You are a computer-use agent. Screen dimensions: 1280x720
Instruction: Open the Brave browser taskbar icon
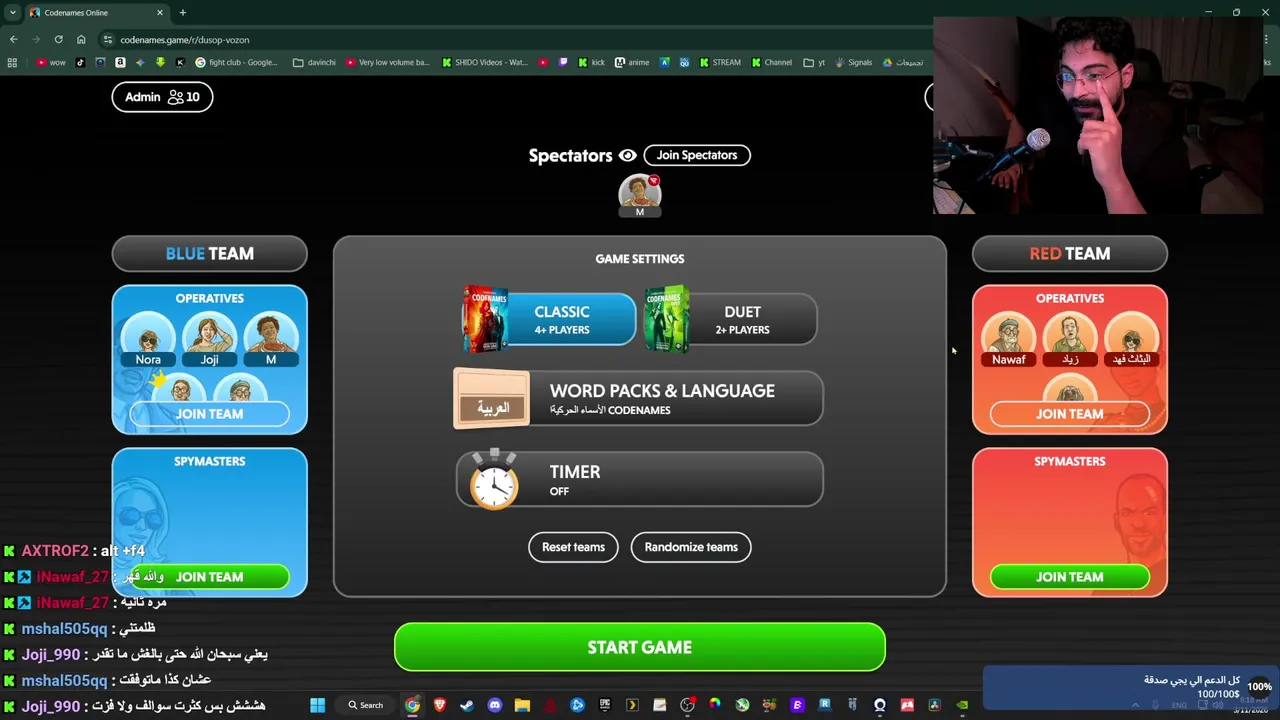coord(439,705)
